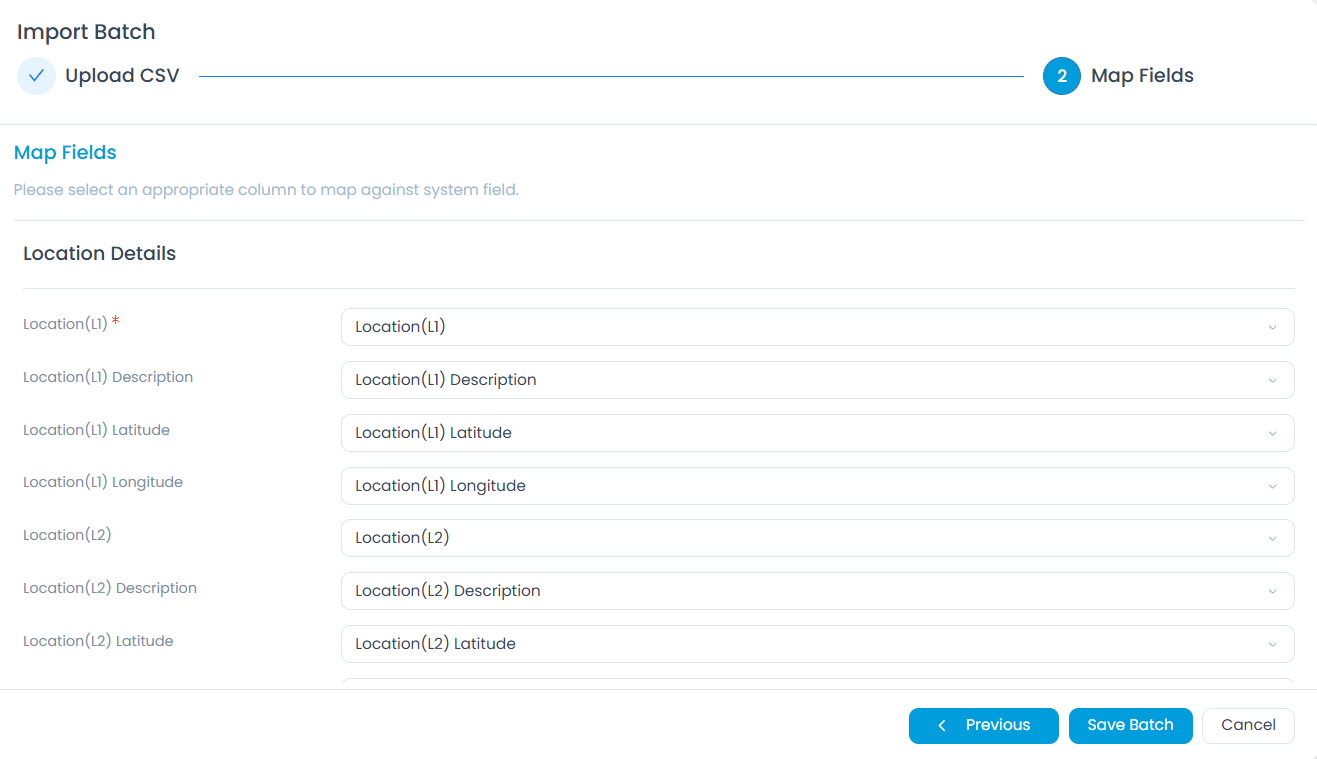Click the Save Batch button

pos(1130,726)
